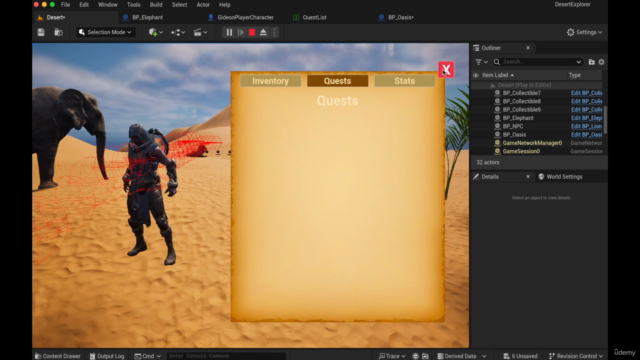Toggle the Outliner visibility eye column
The image size is (640, 360).
(476, 75)
